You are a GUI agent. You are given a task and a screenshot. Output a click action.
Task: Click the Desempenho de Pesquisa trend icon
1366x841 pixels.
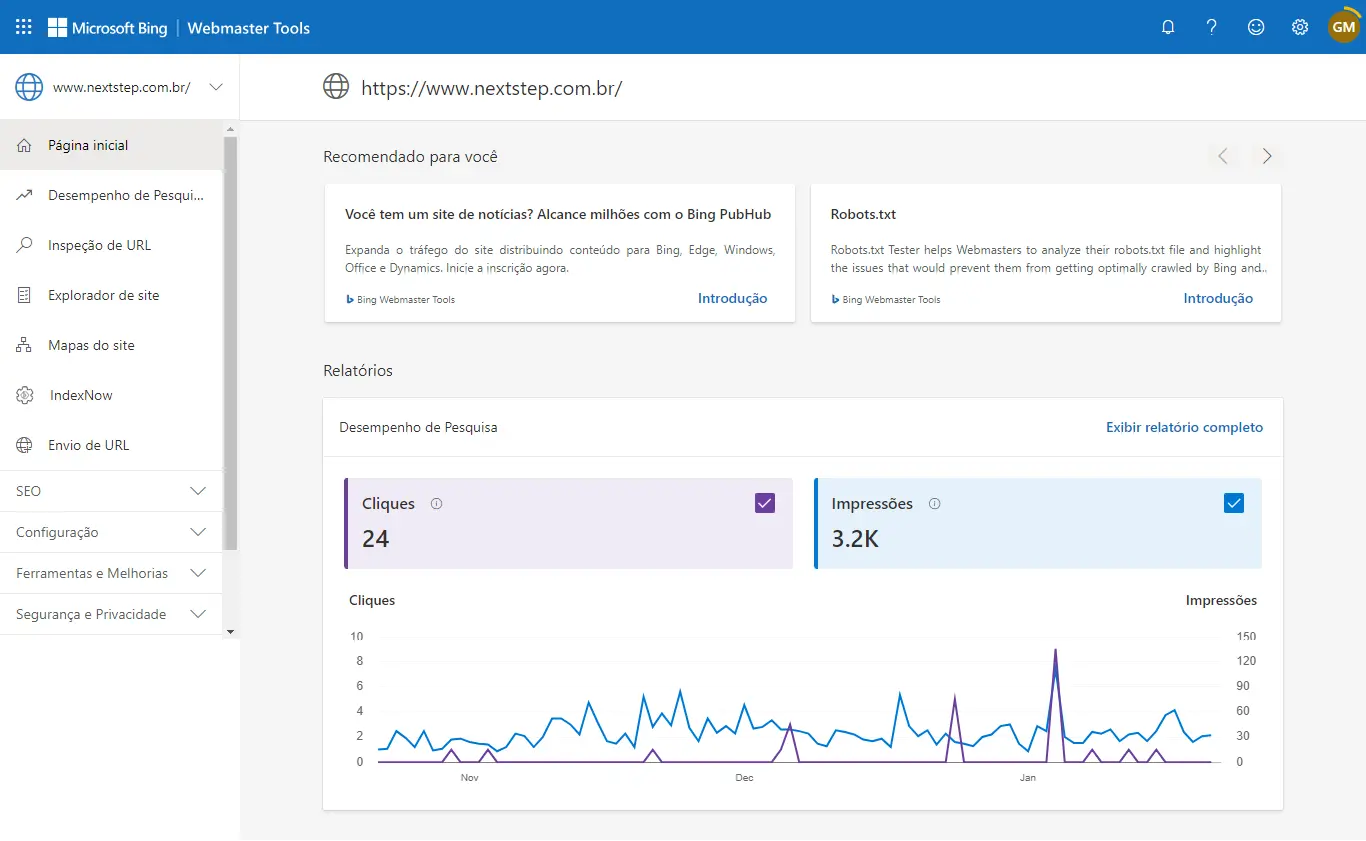tap(25, 195)
